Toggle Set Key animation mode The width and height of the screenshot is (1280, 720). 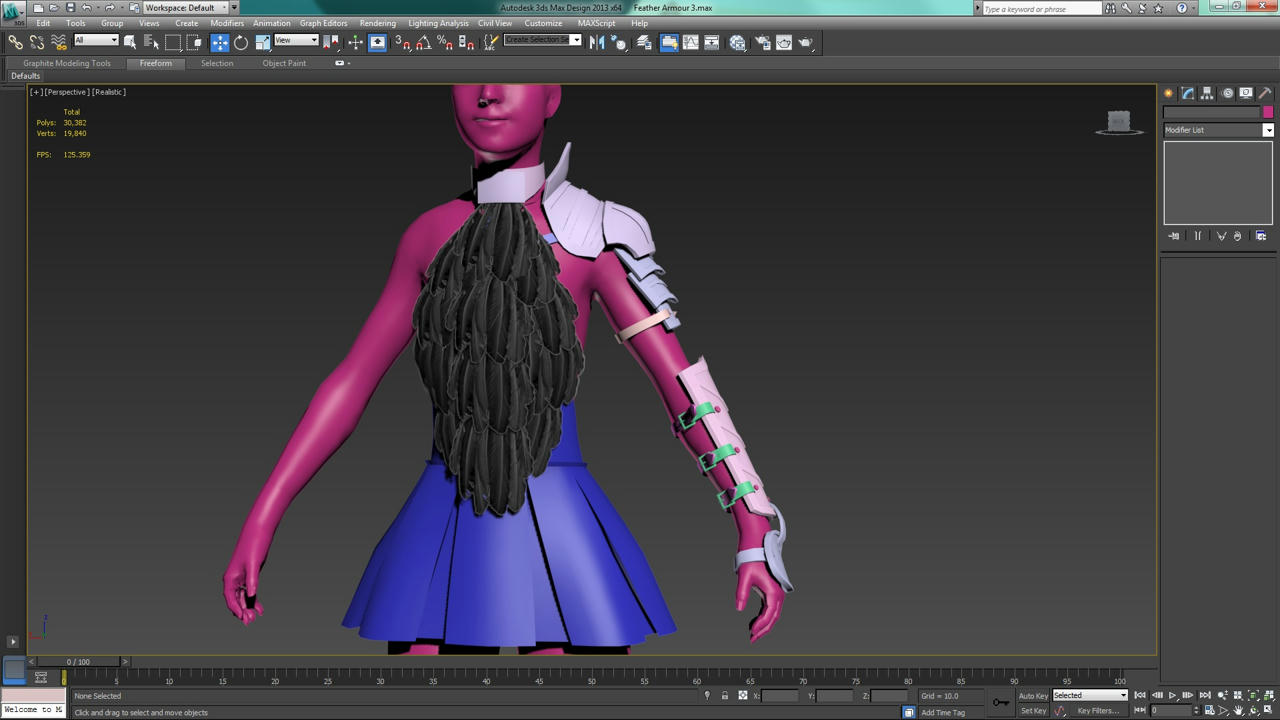[1033, 711]
